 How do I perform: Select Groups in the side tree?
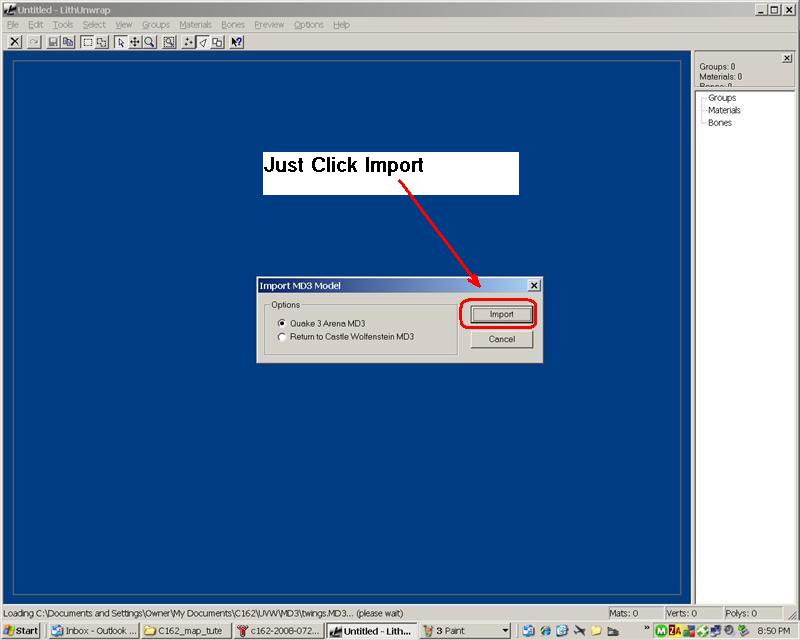click(x=722, y=97)
